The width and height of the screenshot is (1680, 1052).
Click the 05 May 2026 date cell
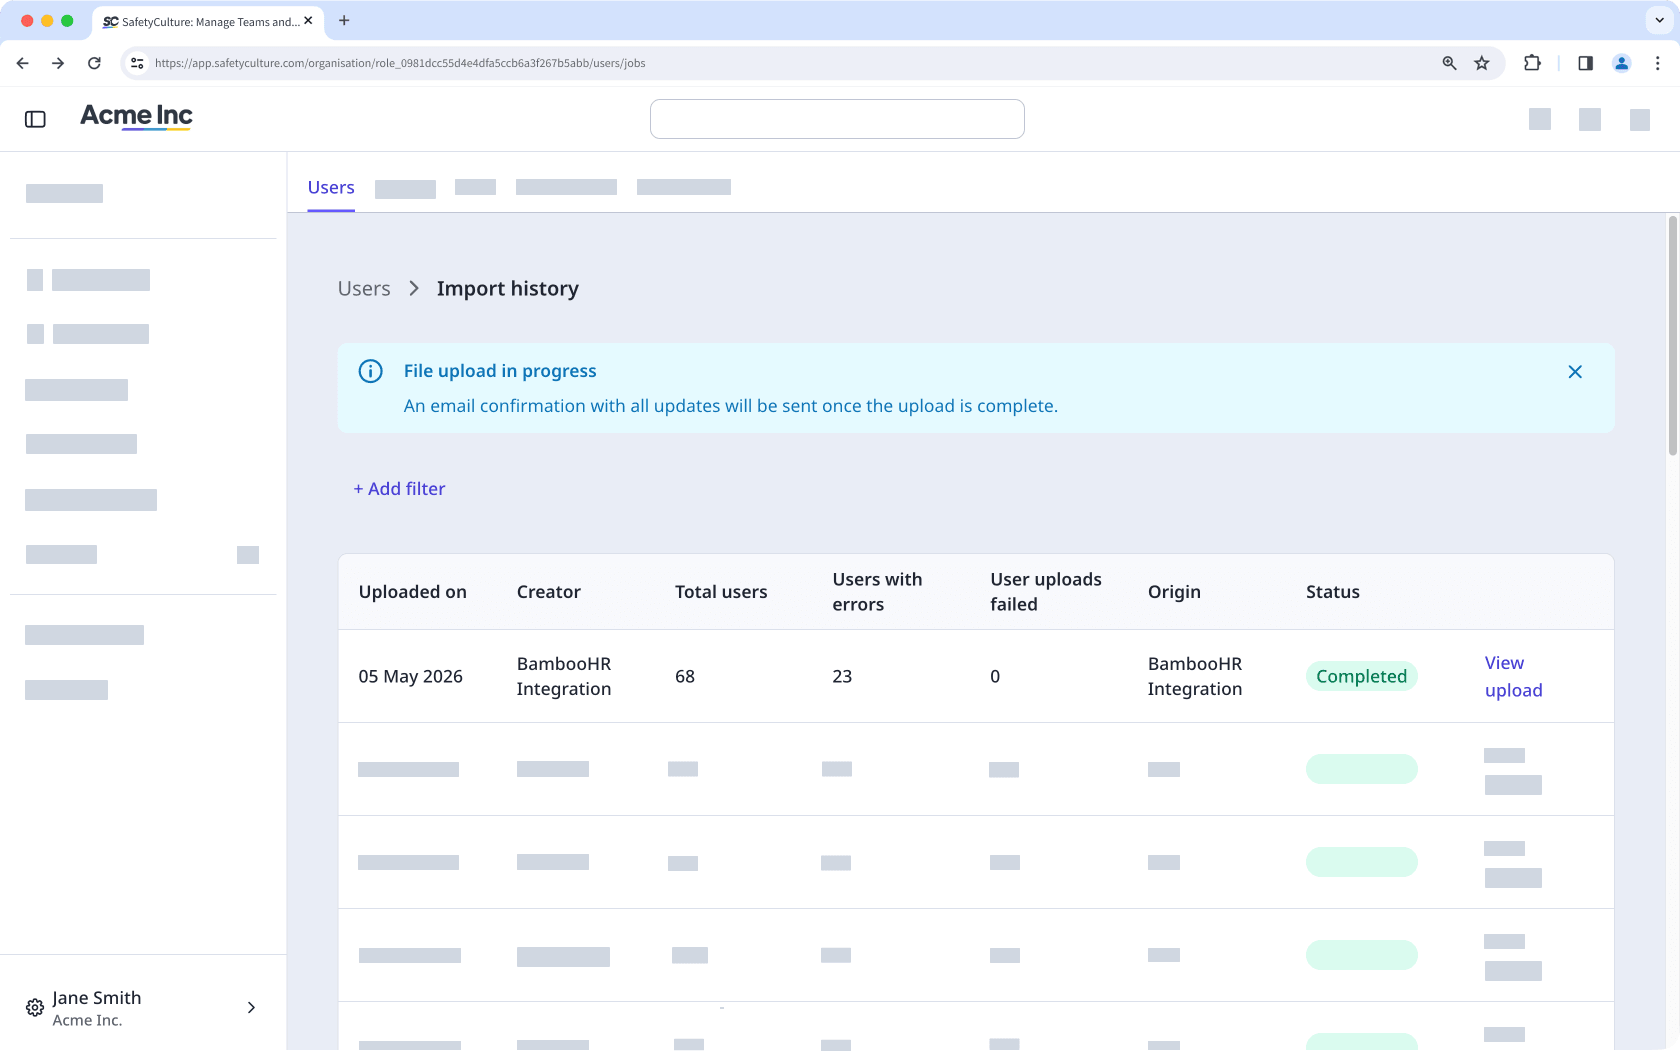(x=411, y=677)
